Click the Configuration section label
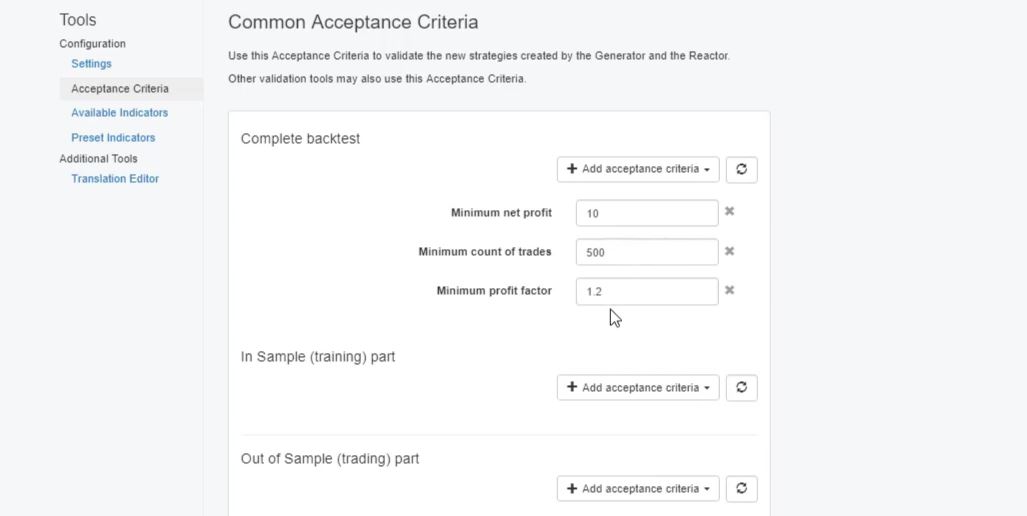 [x=92, y=44]
